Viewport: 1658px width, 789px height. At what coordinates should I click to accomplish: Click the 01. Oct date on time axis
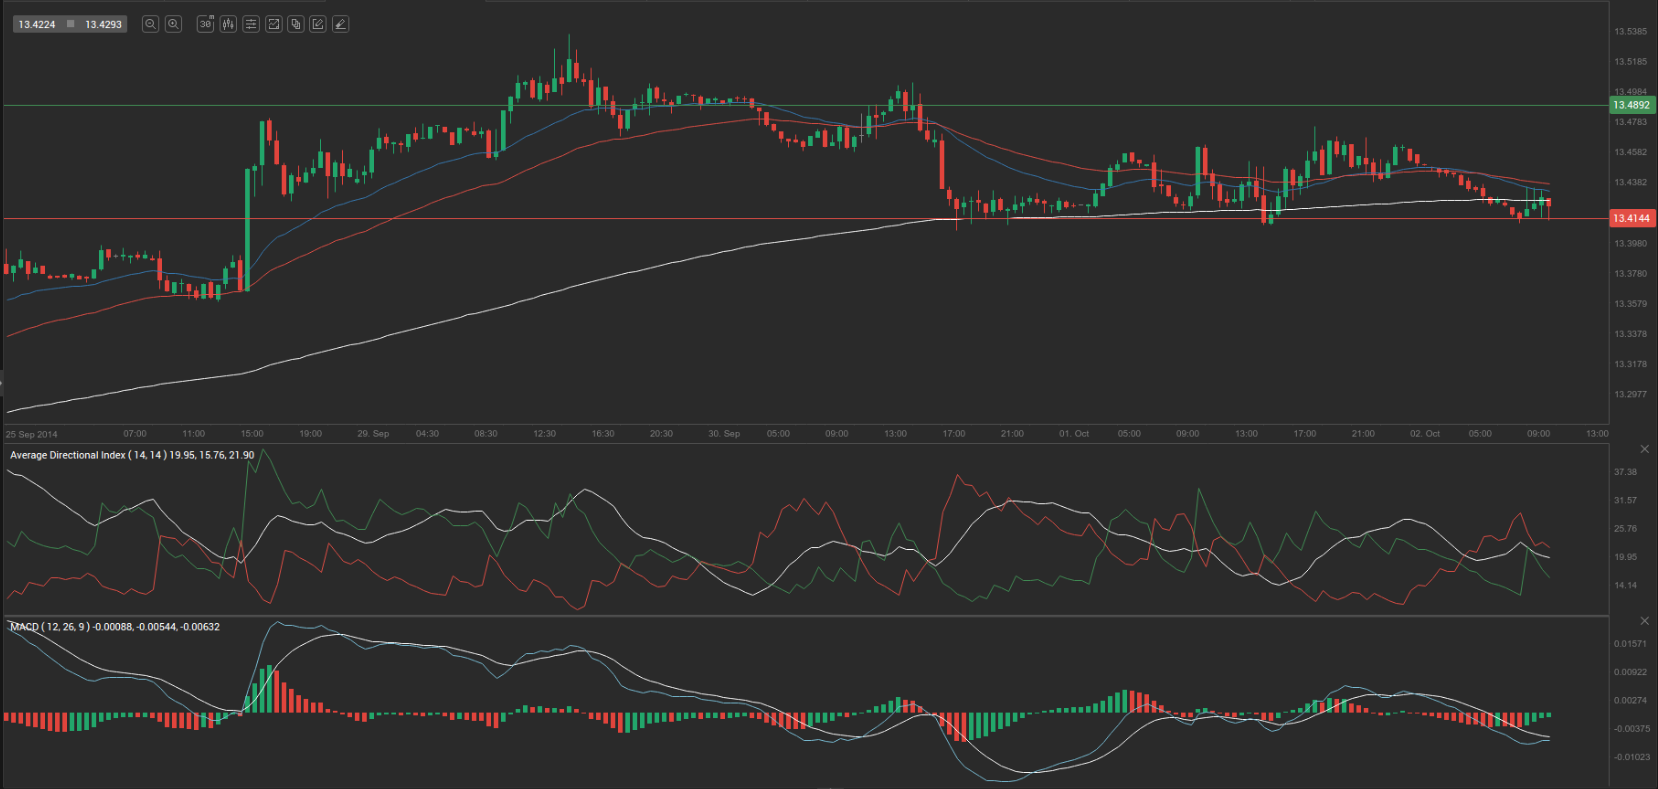coord(1074,434)
